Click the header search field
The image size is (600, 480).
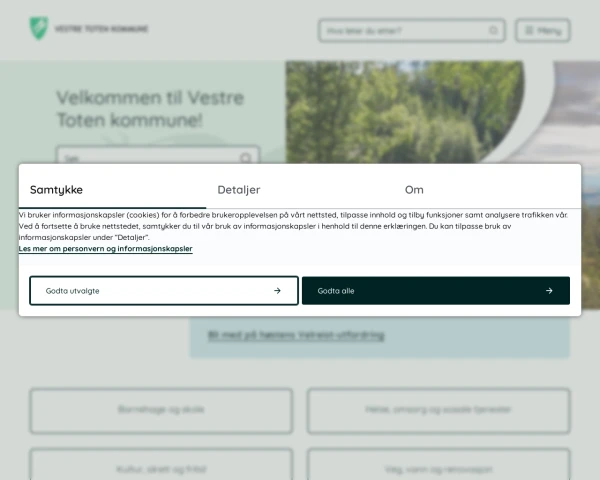(x=411, y=30)
